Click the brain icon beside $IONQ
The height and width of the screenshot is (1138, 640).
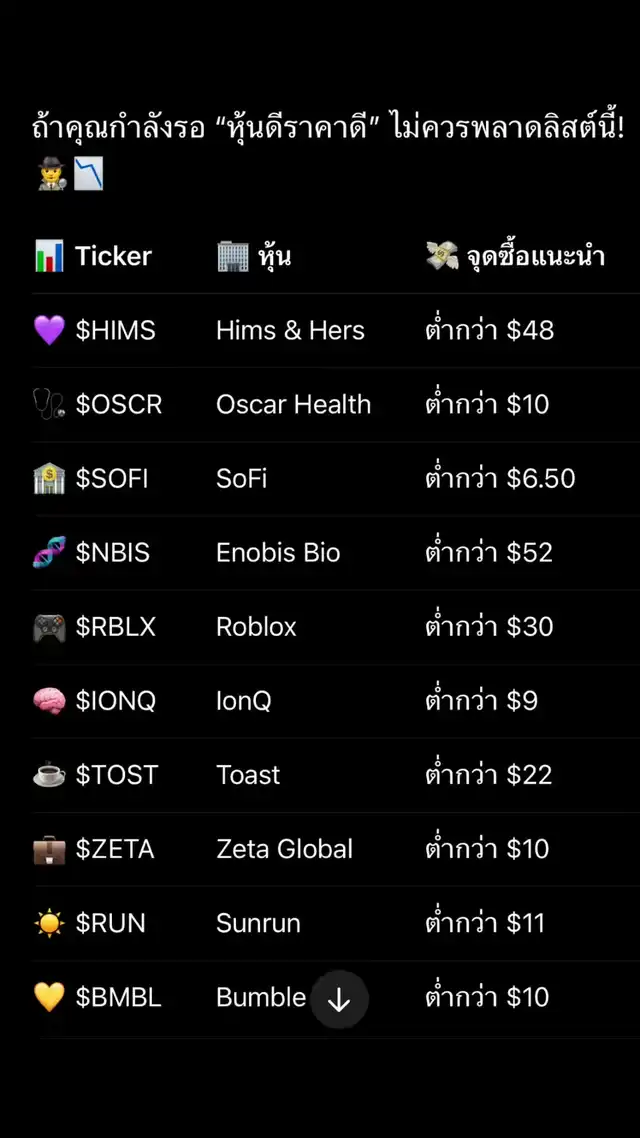pyautogui.click(x=49, y=701)
